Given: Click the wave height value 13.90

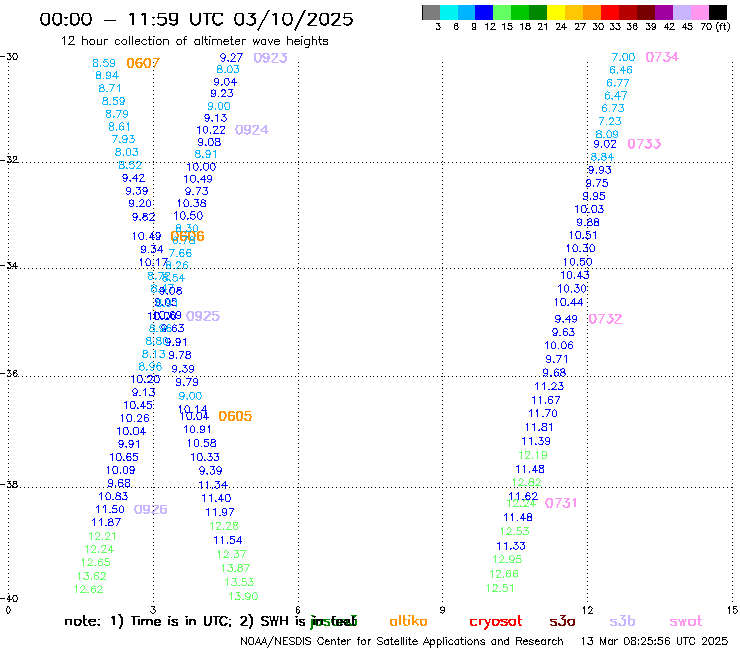Looking at the screenshot, I should 243,596.
